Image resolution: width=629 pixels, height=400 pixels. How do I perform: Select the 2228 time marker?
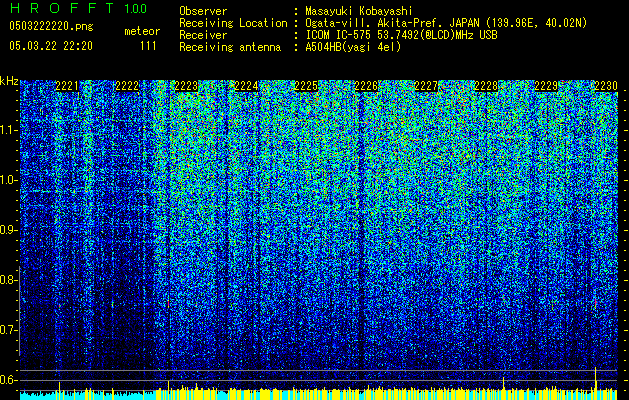click(x=486, y=86)
